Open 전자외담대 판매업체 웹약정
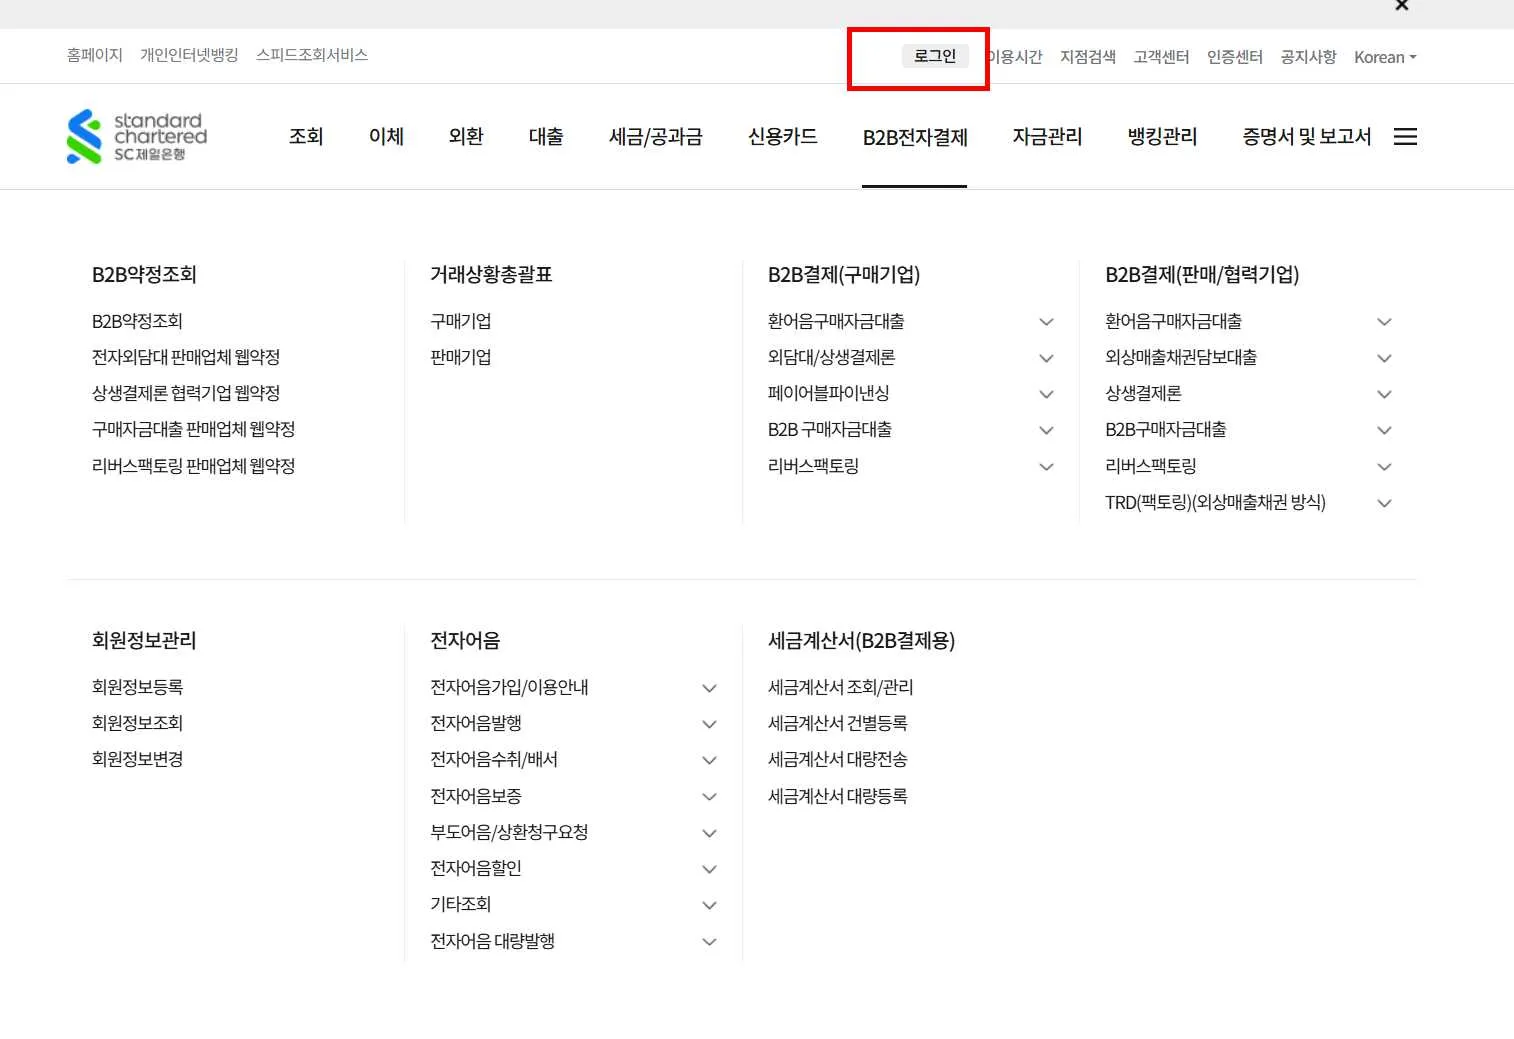 pos(186,358)
